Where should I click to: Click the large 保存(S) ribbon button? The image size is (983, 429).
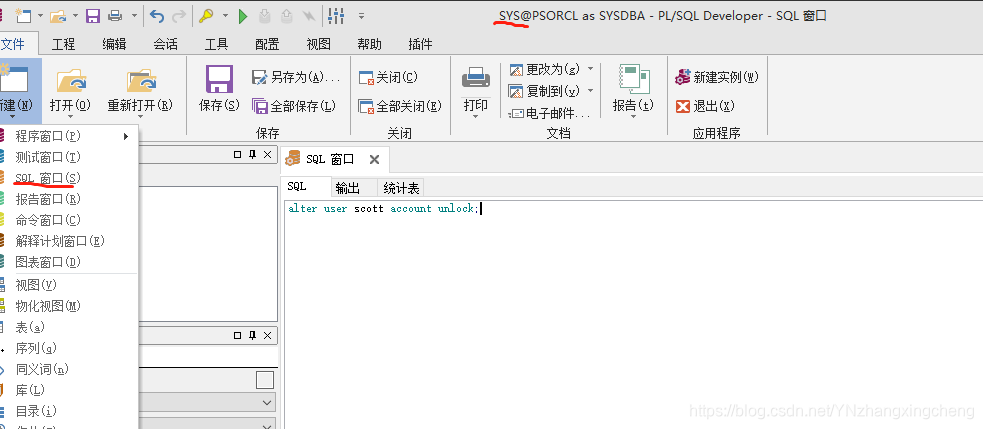[x=219, y=89]
